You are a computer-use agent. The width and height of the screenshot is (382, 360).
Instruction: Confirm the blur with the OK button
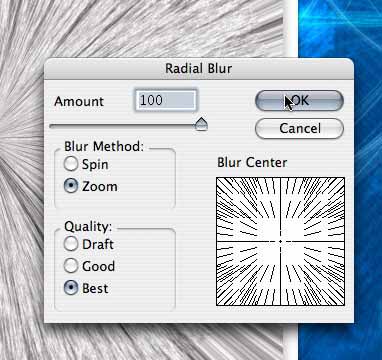click(299, 101)
